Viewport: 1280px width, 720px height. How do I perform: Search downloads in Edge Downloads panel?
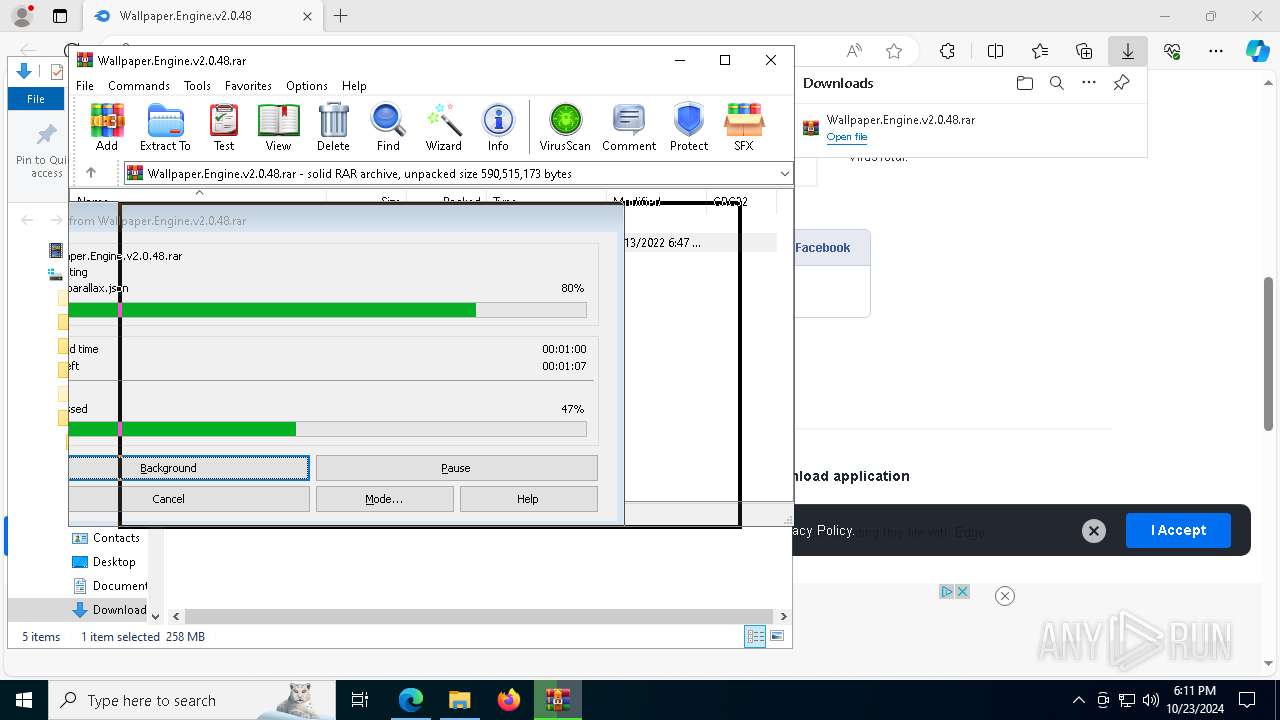(x=1056, y=83)
